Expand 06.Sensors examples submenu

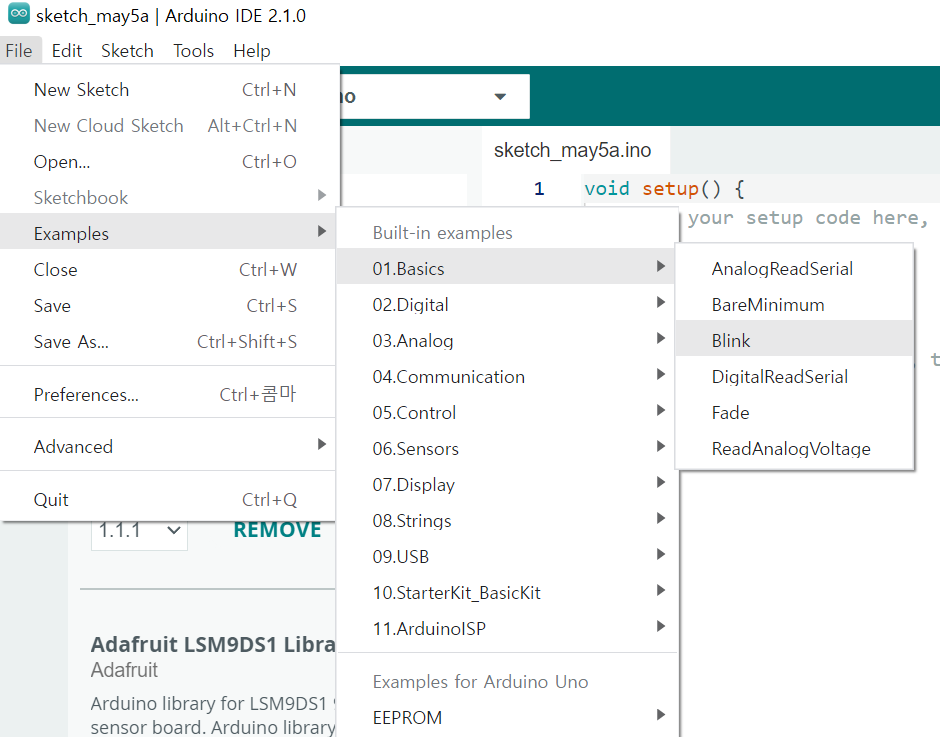(x=507, y=449)
